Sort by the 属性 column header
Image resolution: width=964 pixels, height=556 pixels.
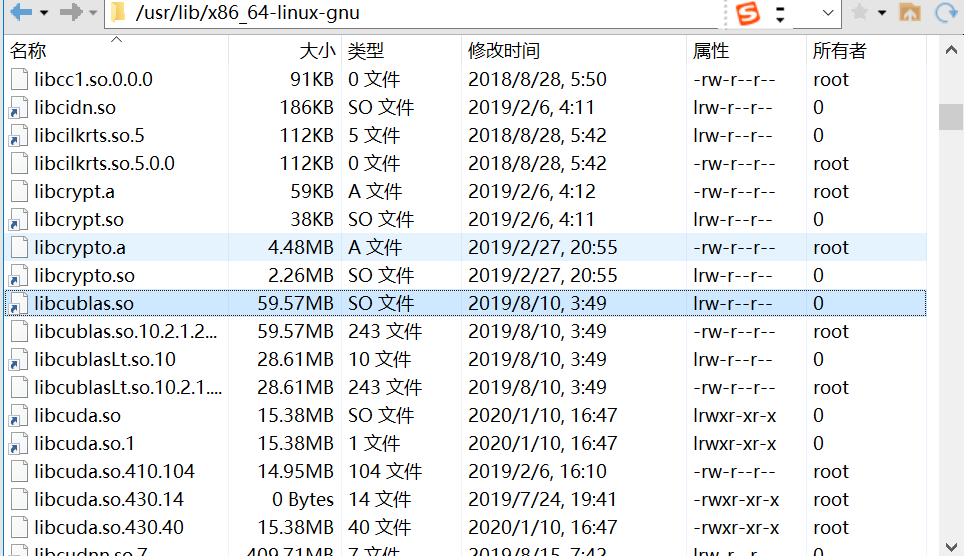pos(746,50)
